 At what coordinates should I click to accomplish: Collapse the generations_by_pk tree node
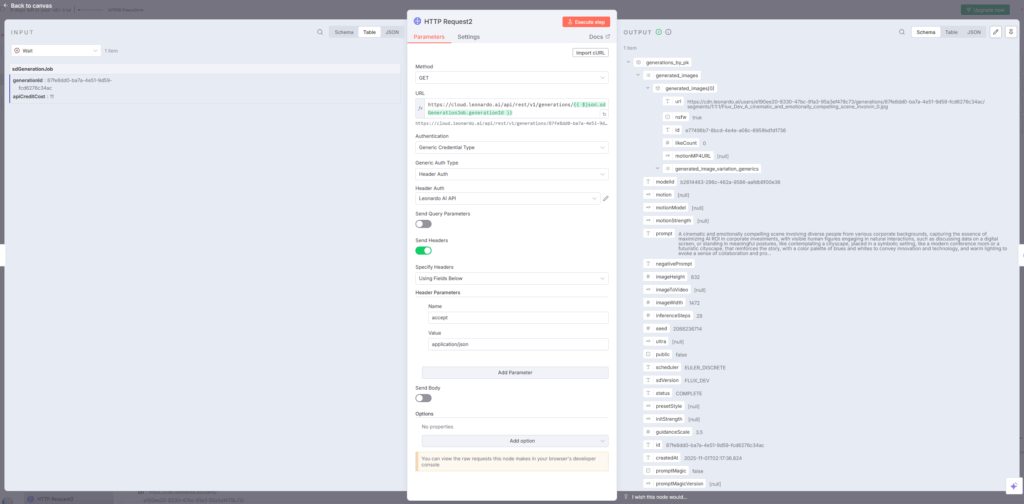[x=628, y=62]
